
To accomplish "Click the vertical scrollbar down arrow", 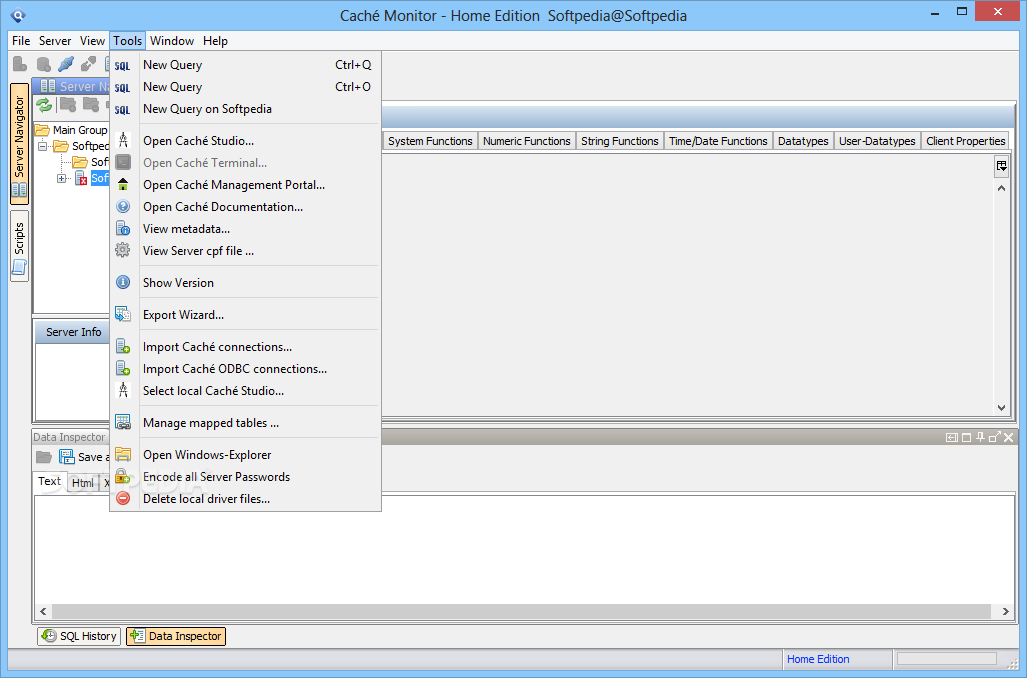I will tap(1001, 407).
